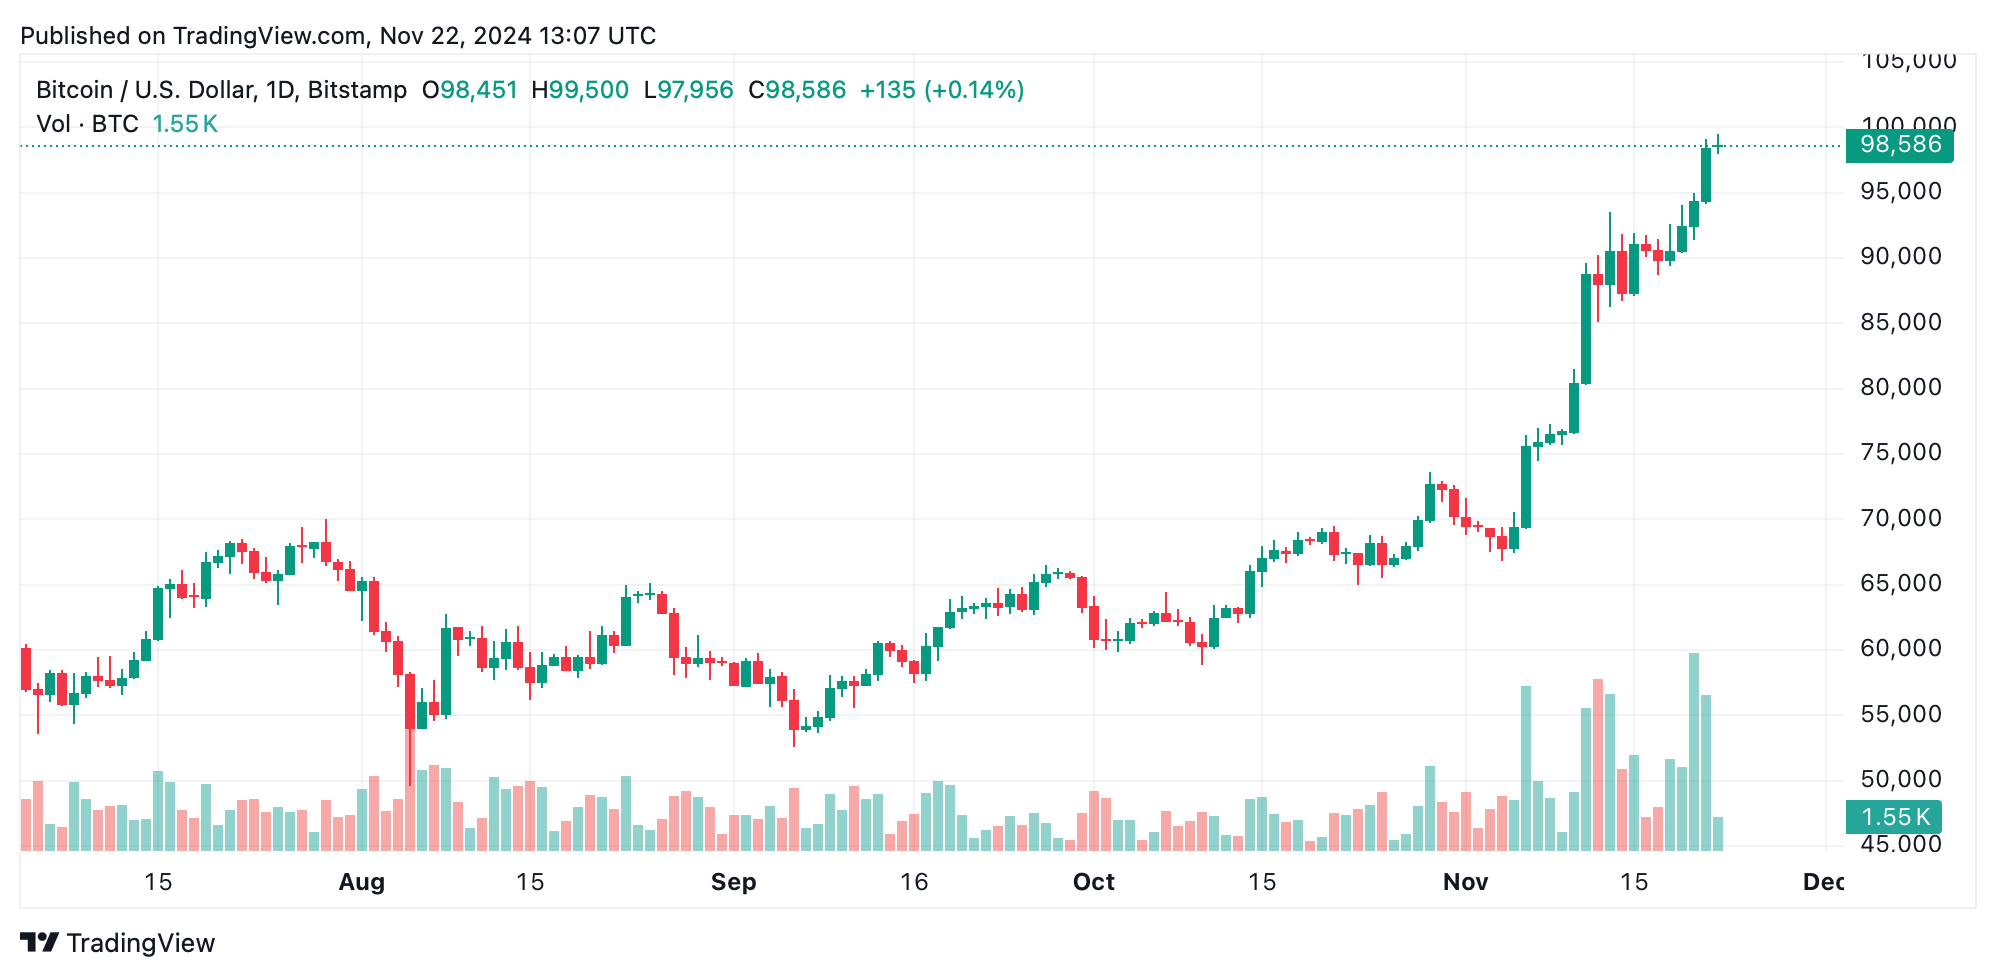Click the open value O98,451
Viewport: 1996px width, 978px height.
(469, 90)
